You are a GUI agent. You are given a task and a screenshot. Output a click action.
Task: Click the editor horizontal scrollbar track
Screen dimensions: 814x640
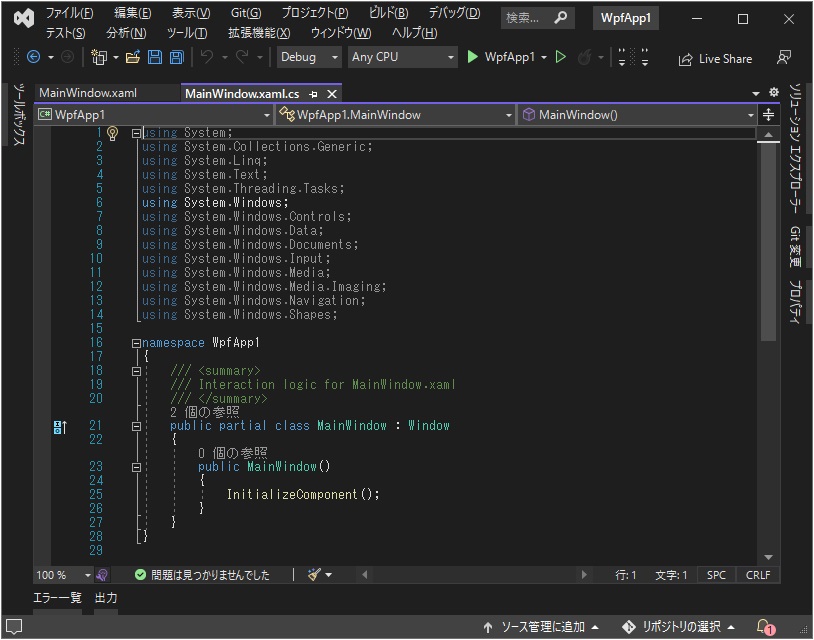click(x=470, y=575)
